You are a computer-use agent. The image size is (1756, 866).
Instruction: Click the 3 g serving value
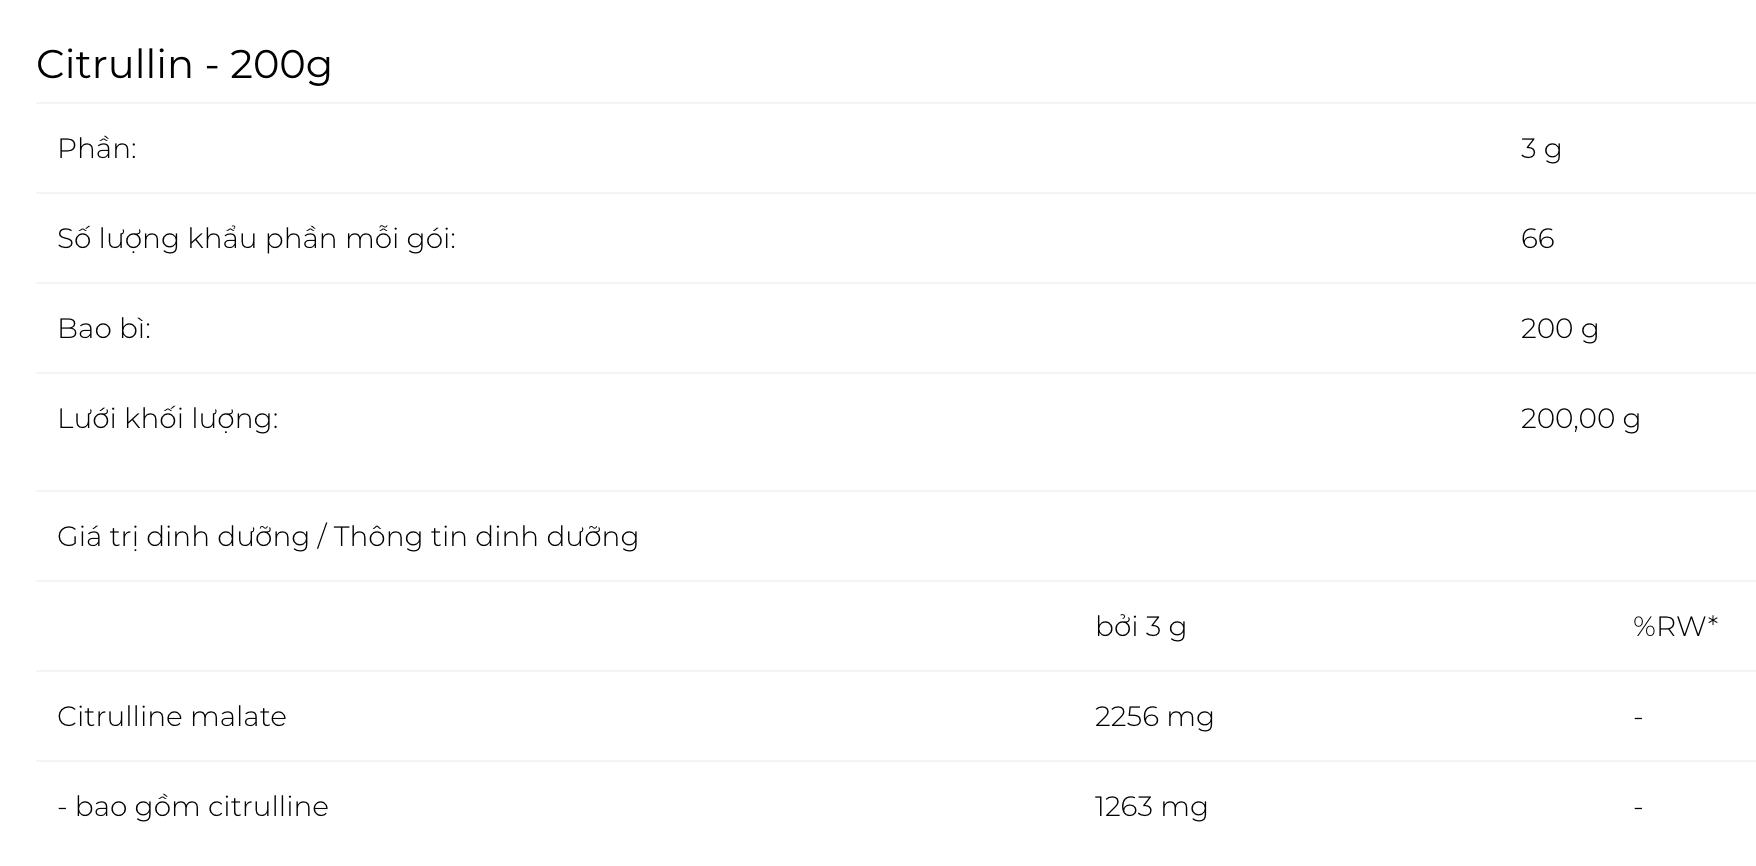[x=1541, y=149]
